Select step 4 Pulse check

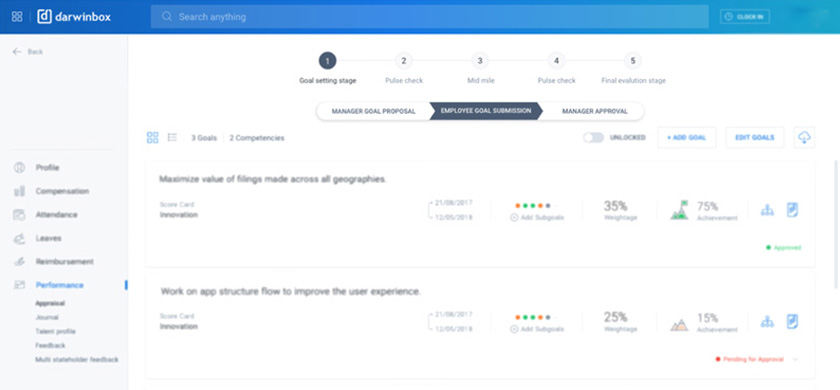[557, 61]
